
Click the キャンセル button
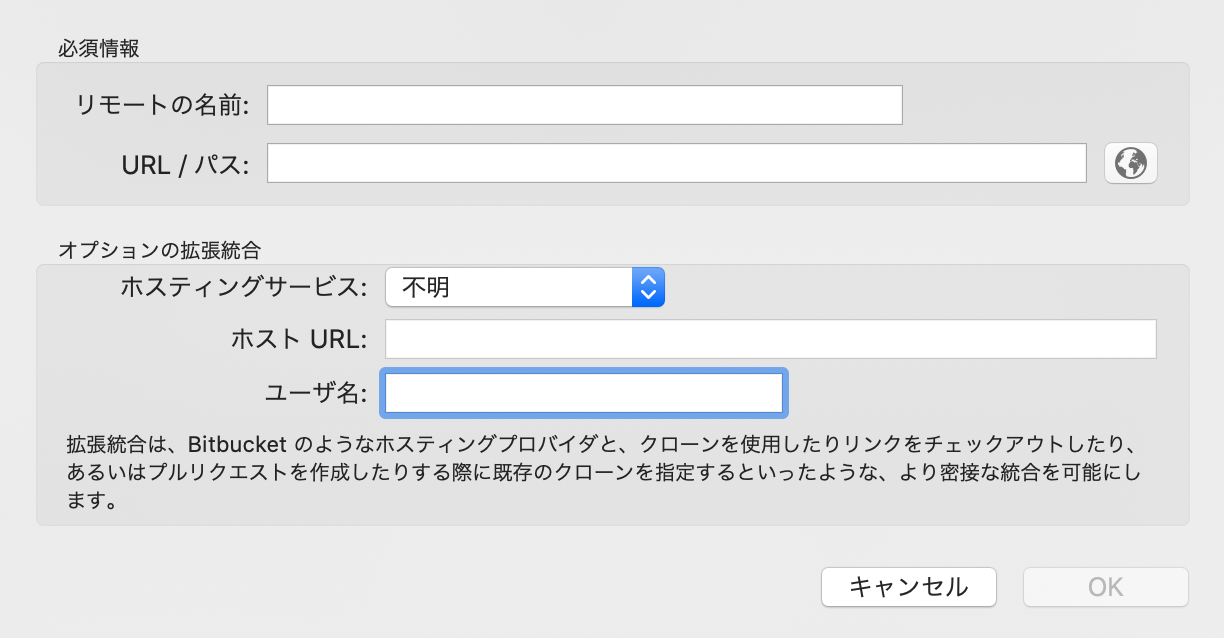909,587
